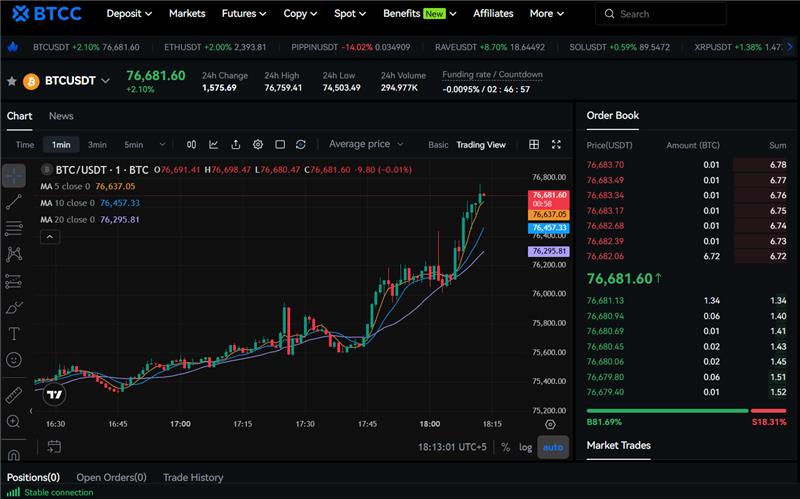Screen dimensions: 800x499
Task: Click the buy/sell ratio bar
Action: 686,411
